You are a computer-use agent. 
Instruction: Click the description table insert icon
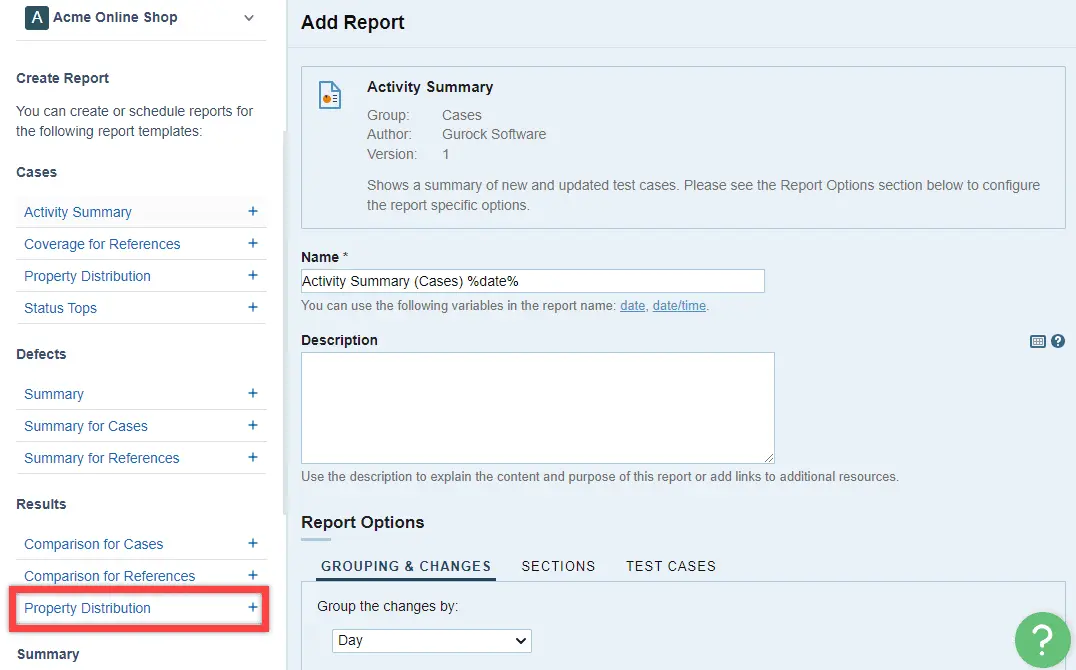[x=1038, y=341]
